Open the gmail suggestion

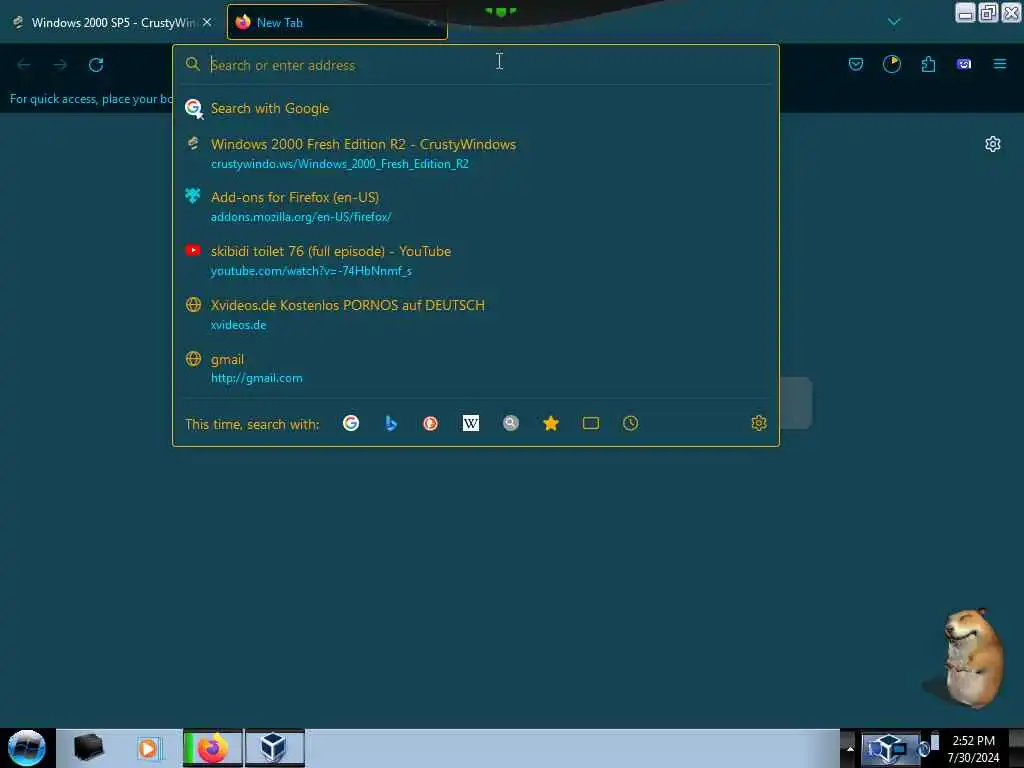coord(476,368)
